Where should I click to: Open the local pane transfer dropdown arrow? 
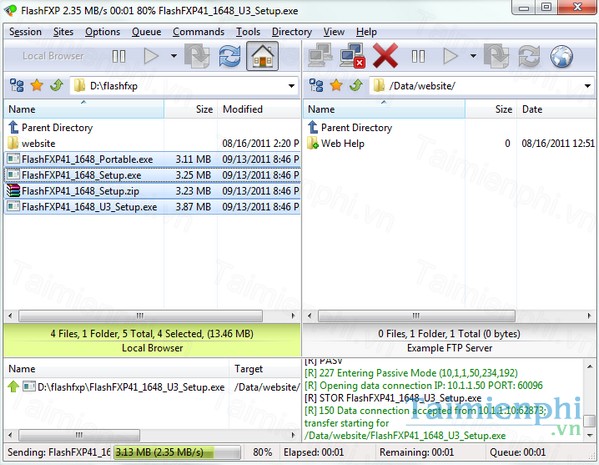click(174, 56)
